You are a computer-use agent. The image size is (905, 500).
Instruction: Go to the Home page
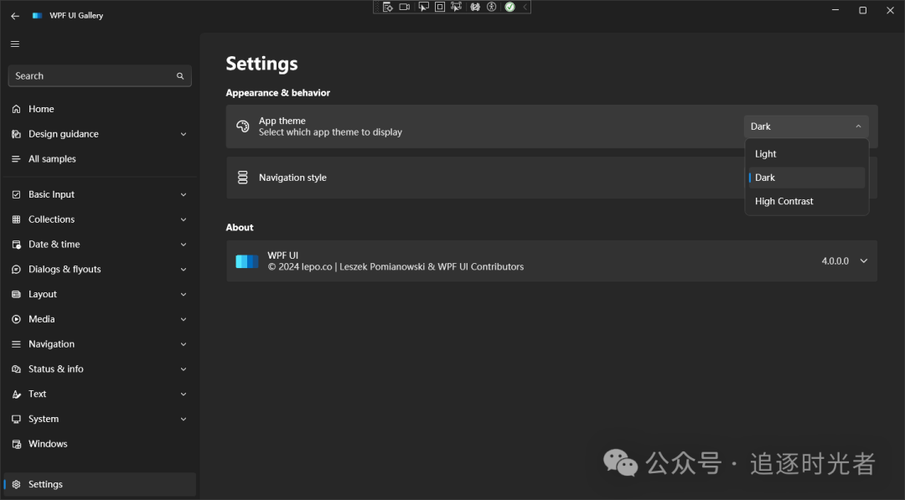click(x=42, y=109)
